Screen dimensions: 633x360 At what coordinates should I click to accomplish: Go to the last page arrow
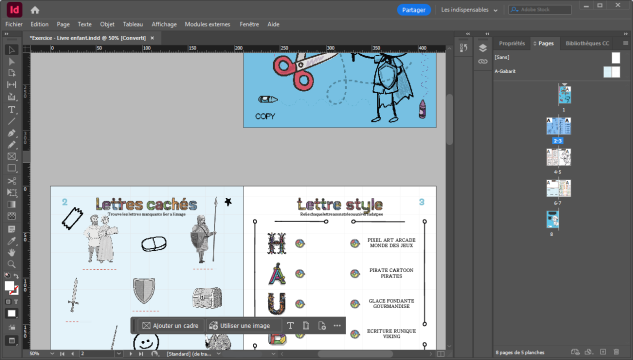click(141, 354)
